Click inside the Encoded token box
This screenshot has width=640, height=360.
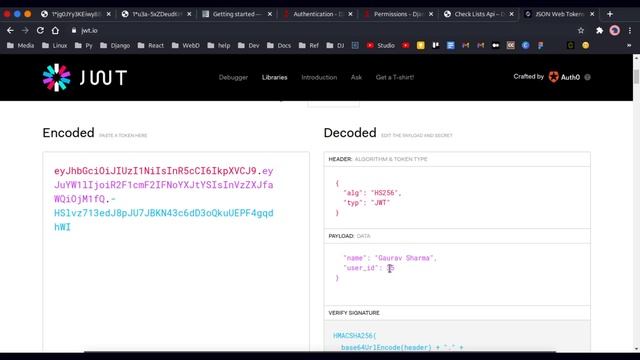tap(176, 251)
